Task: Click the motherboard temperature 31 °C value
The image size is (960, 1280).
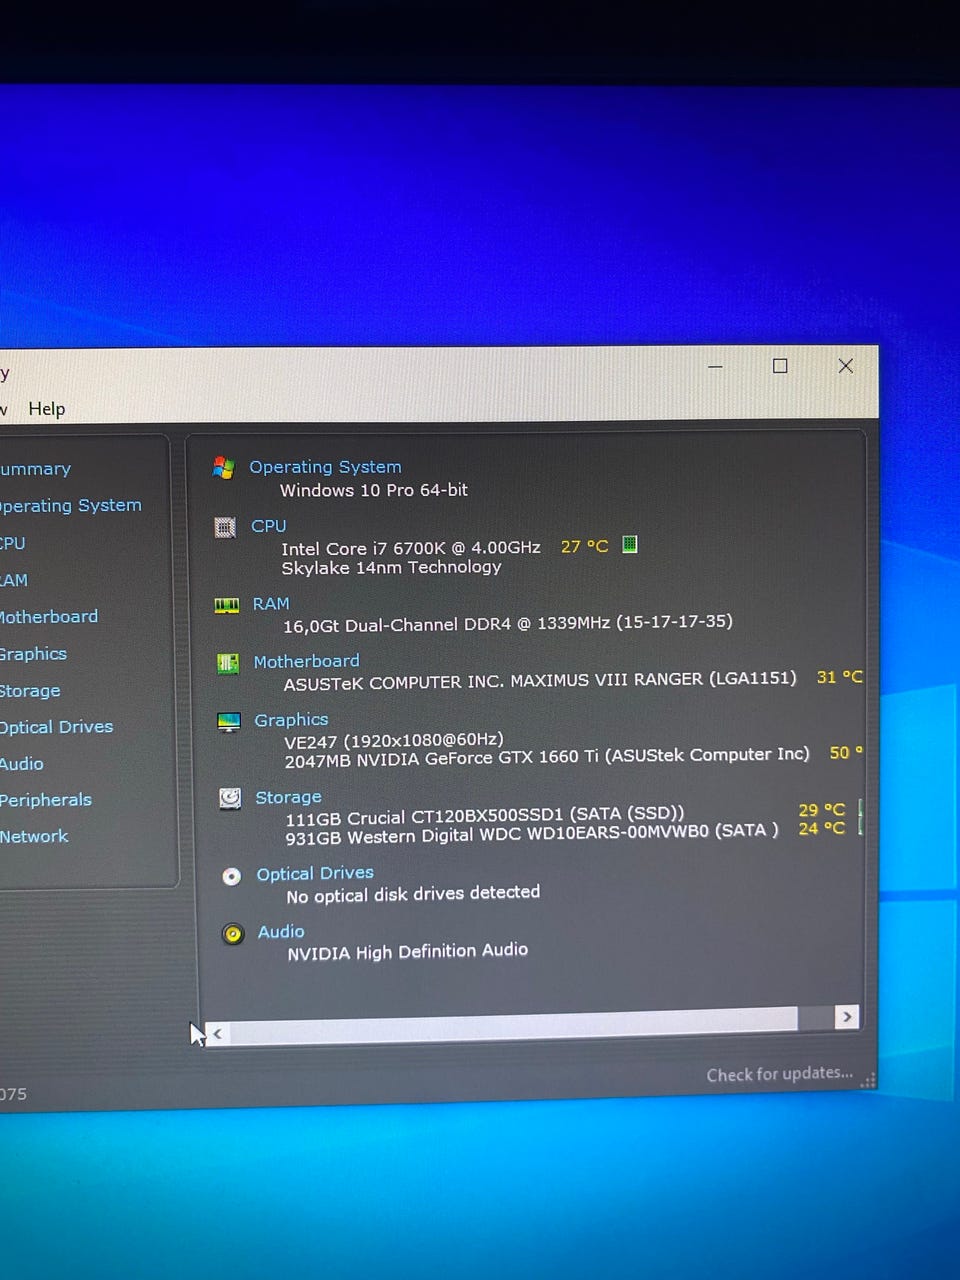Action: click(x=839, y=677)
